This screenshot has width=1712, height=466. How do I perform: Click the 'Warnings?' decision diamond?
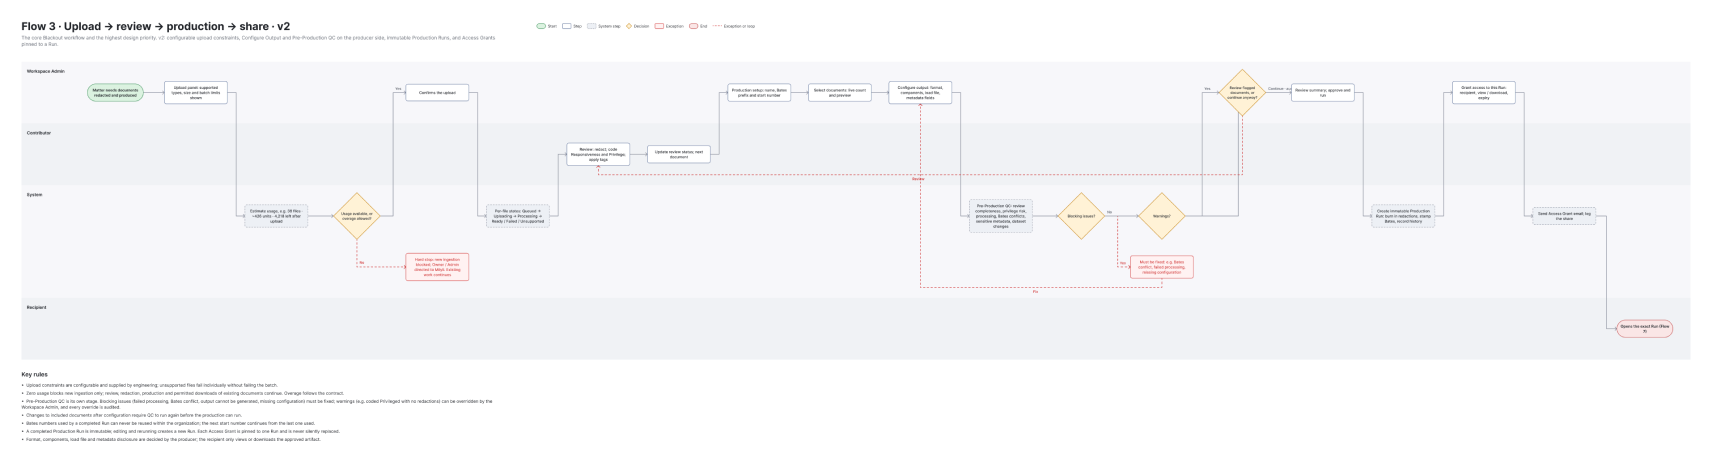click(1162, 216)
